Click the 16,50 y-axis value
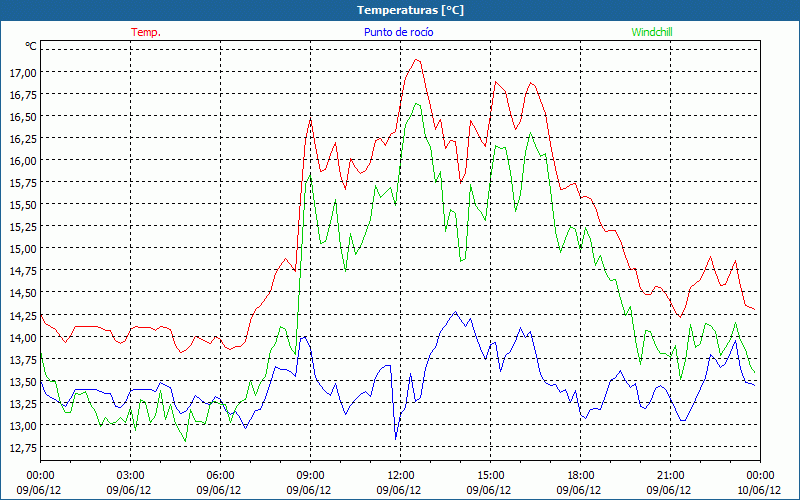 click(23, 117)
